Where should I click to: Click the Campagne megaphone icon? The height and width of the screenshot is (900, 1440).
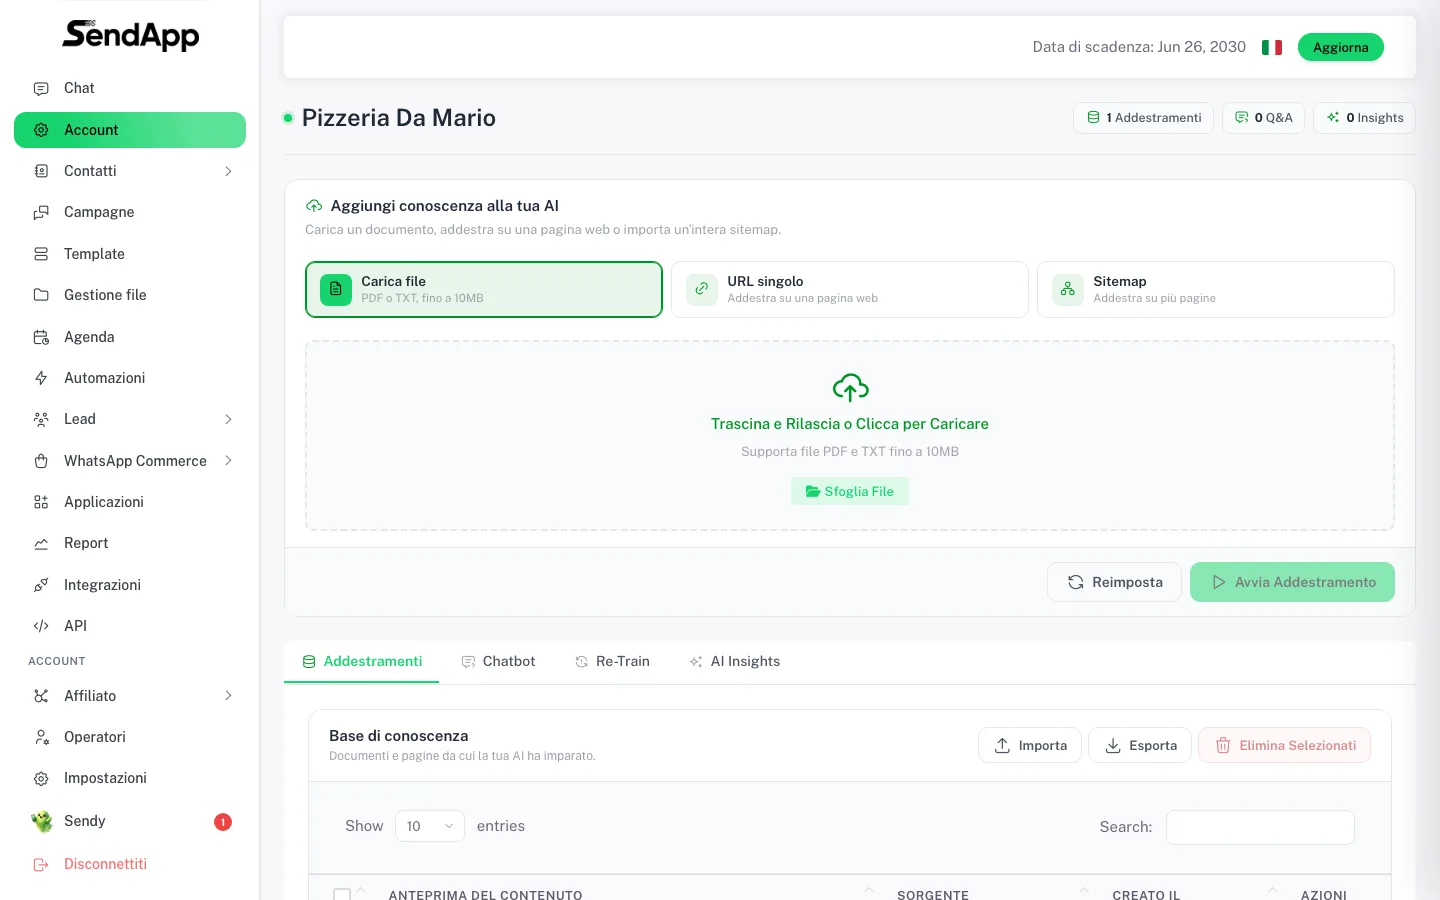(41, 212)
